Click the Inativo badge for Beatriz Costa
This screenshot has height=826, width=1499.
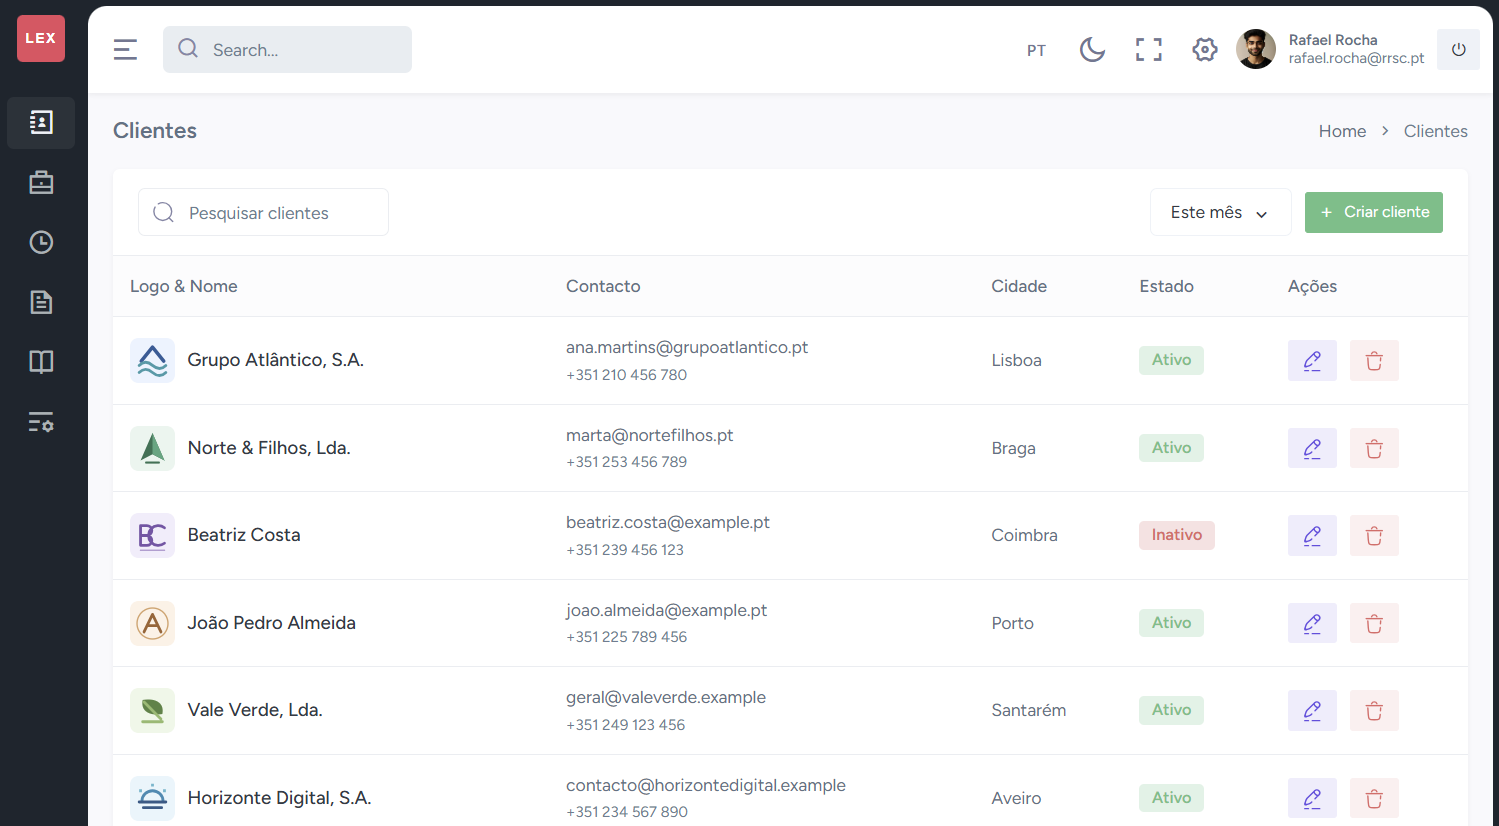[1176, 535]
